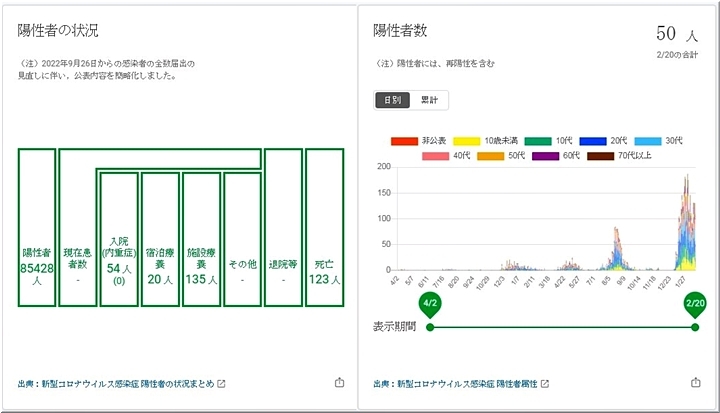Click the 2/20 end date slider handle
The image size is (720, 413).
click(694, 306)
